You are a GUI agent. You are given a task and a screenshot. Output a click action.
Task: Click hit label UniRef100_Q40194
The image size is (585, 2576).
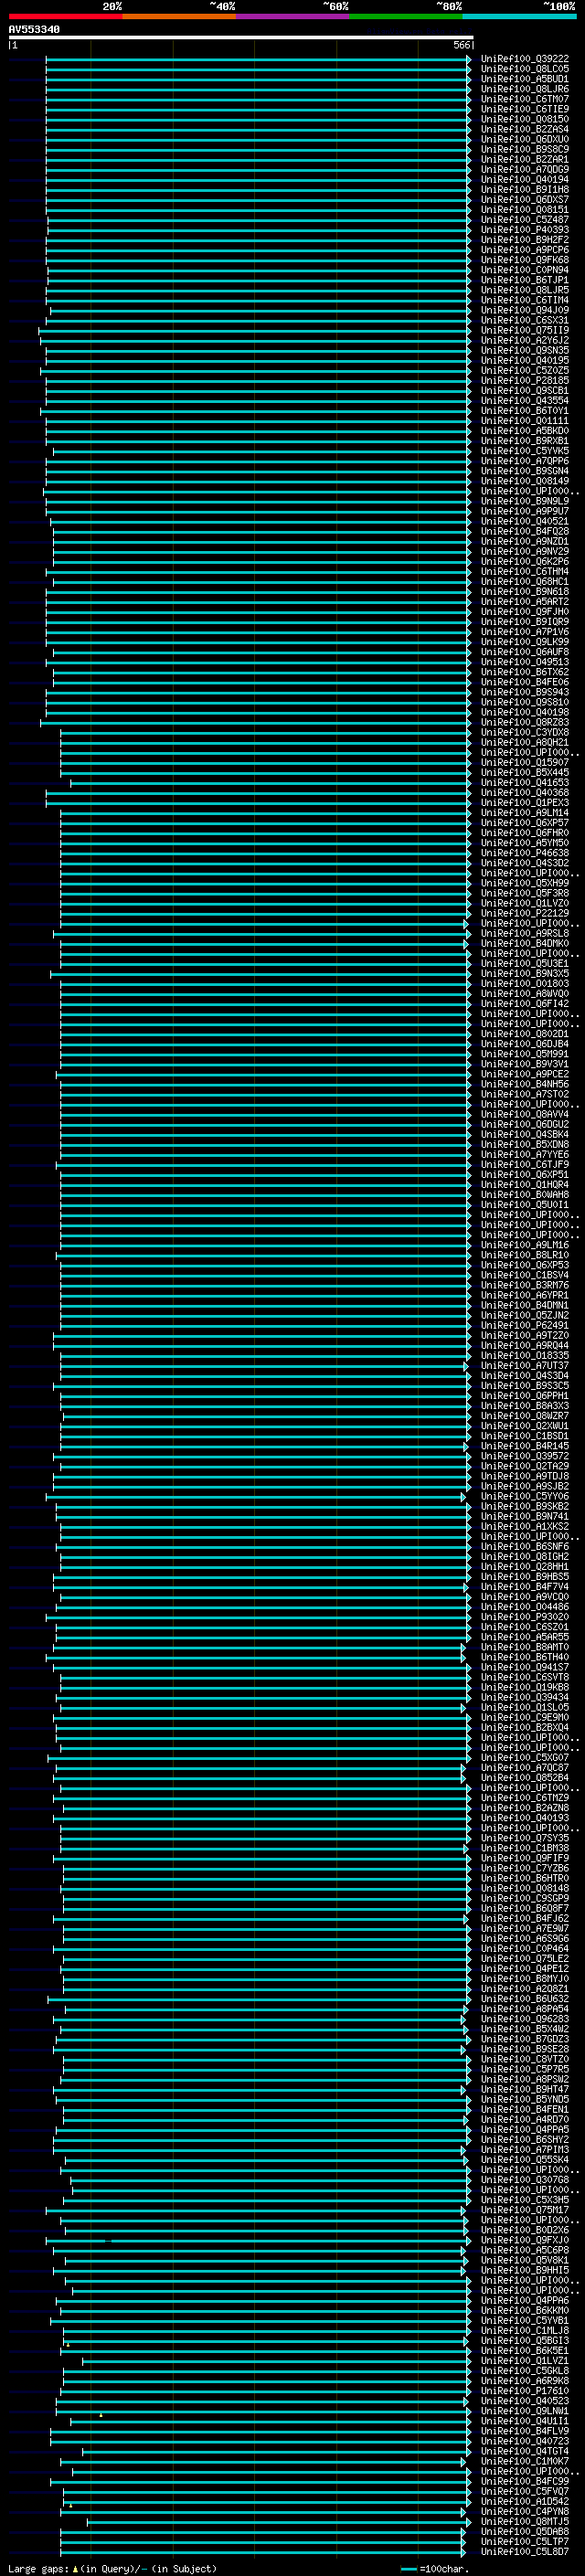pos(524,180)
